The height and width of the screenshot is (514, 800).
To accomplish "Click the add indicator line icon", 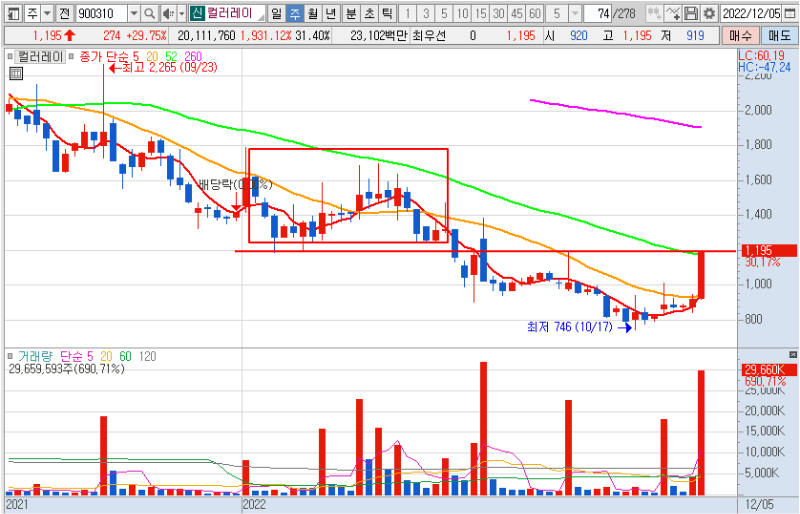I will (673, 13).
